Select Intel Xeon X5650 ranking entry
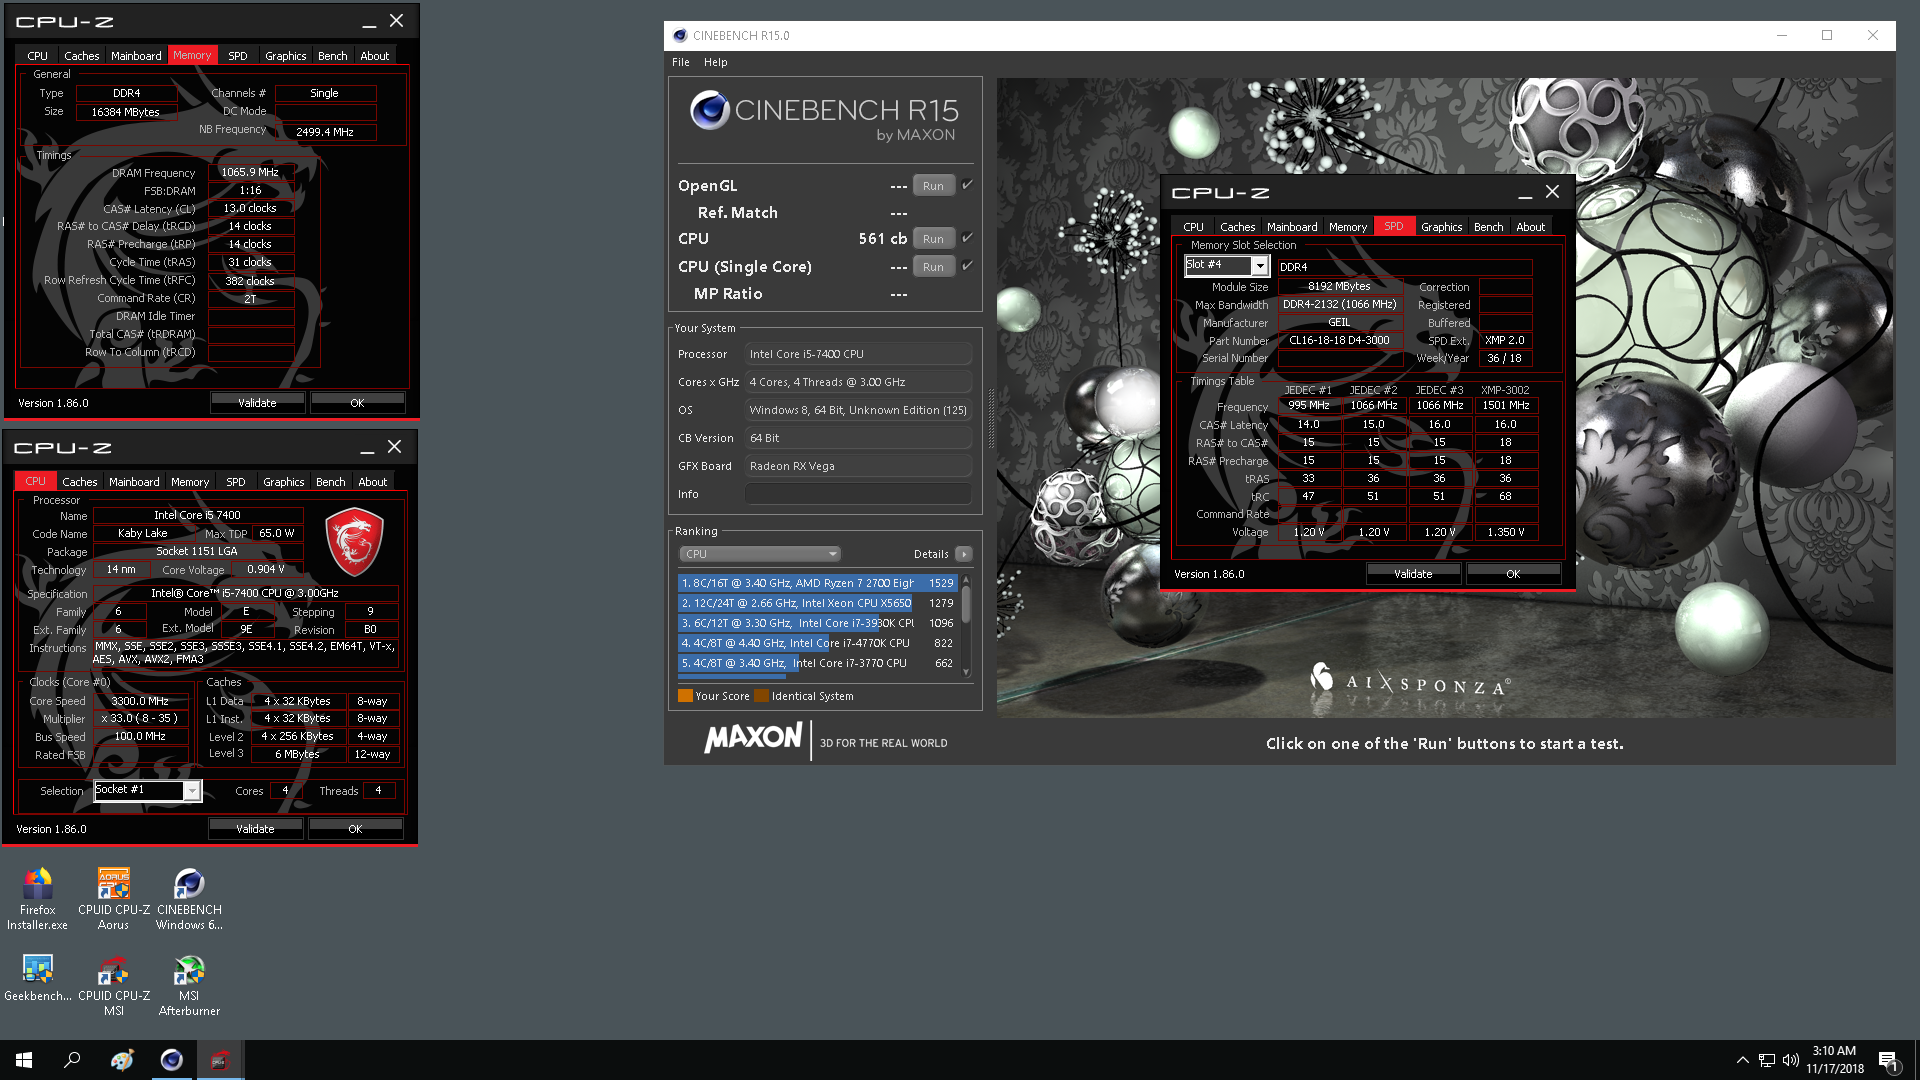The image size is (1920, 1080). tap(817, 603)
